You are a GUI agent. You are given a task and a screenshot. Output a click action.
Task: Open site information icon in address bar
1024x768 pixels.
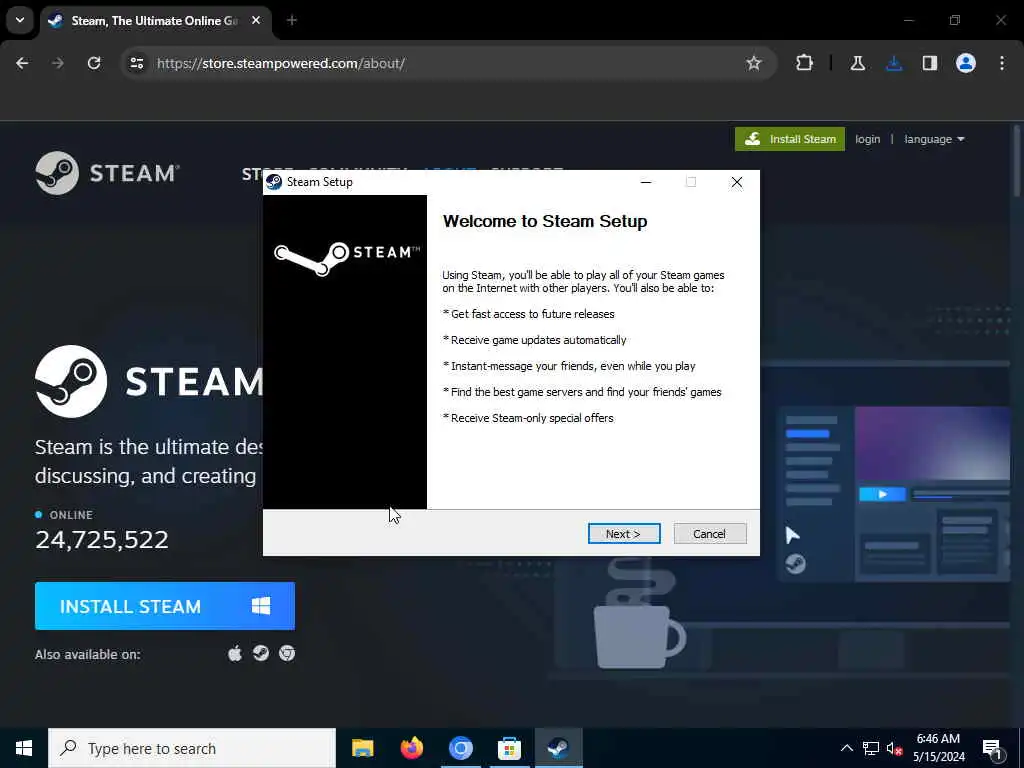136,63
